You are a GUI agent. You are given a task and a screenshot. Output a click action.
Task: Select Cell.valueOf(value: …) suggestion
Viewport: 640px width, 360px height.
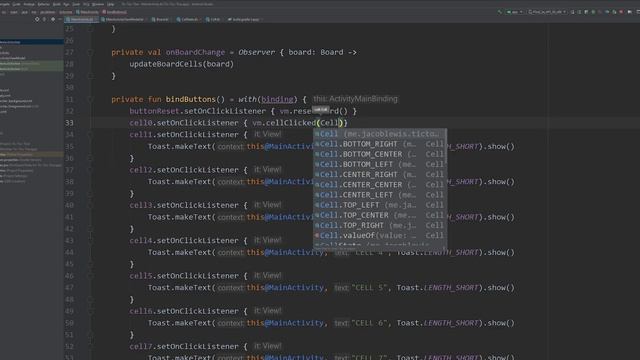pos(380,236)
